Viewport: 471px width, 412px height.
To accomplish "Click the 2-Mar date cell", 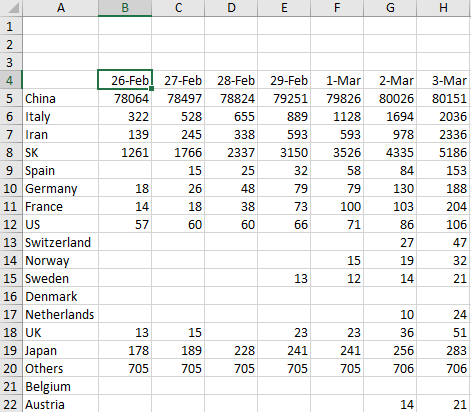I will click(x=390, y=80).
